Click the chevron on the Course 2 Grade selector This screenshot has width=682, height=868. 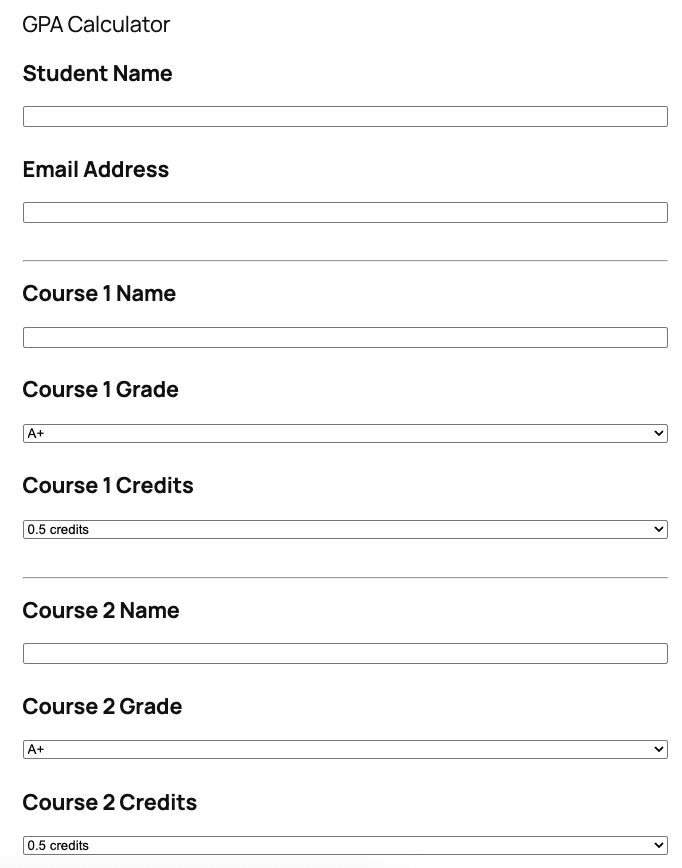[x=658, y=748]
